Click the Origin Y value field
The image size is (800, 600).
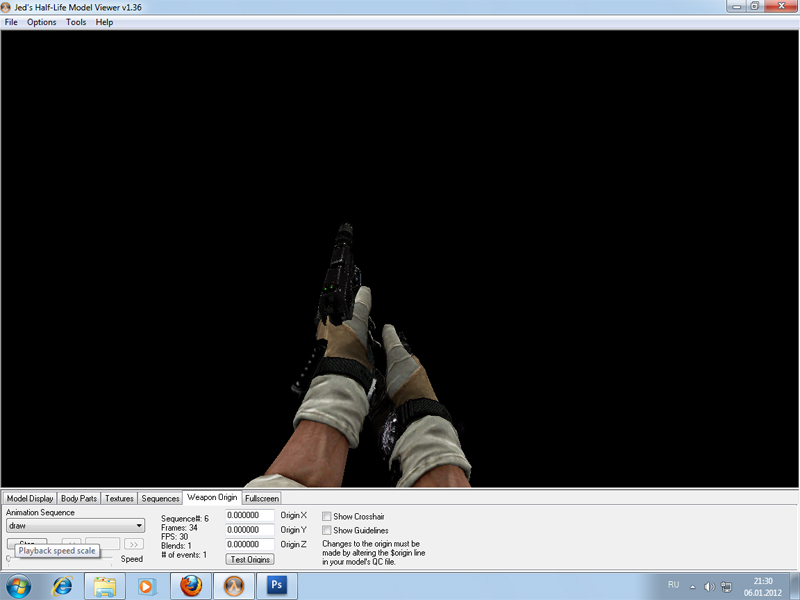[250, 530]
